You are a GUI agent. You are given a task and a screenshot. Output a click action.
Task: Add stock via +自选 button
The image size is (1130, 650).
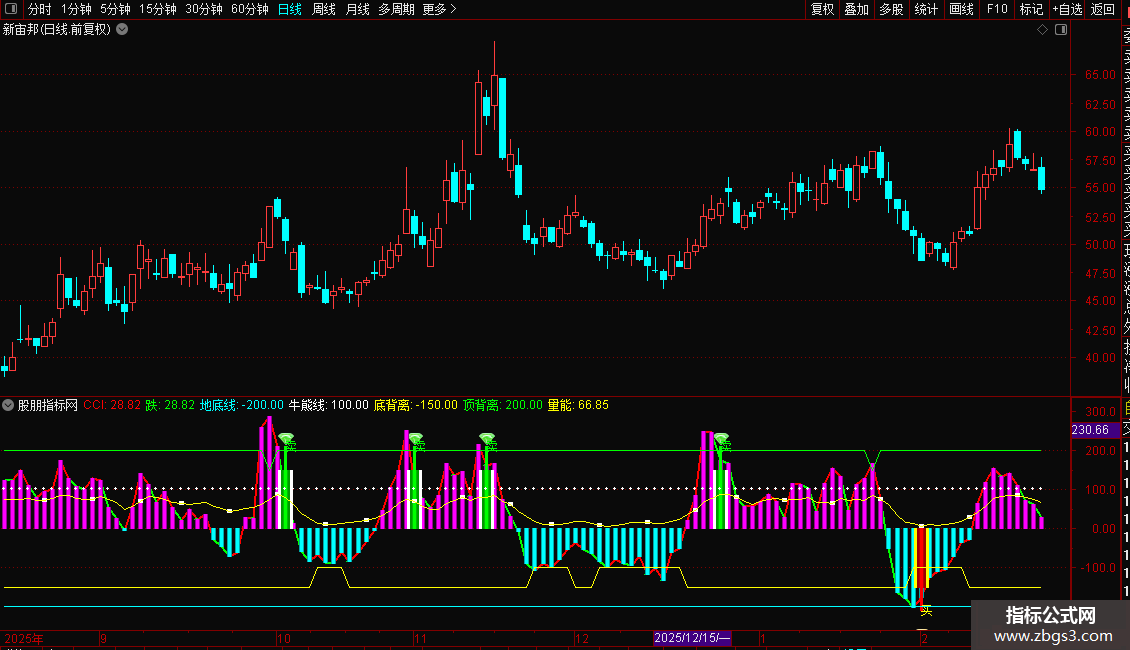click(1067, 9)
